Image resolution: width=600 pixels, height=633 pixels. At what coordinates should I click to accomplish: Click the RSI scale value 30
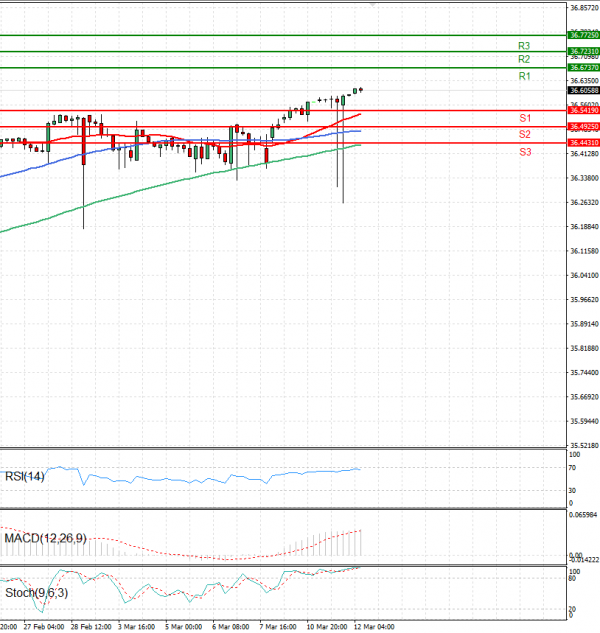(x=572, y=490)
